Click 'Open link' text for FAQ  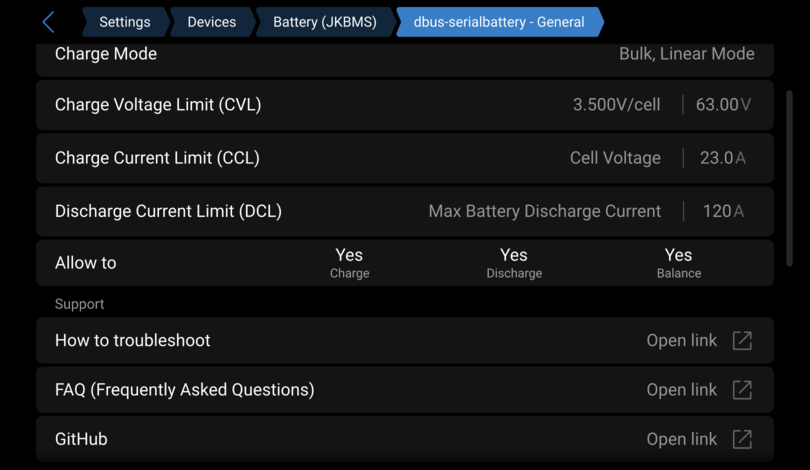pos(681,390)
